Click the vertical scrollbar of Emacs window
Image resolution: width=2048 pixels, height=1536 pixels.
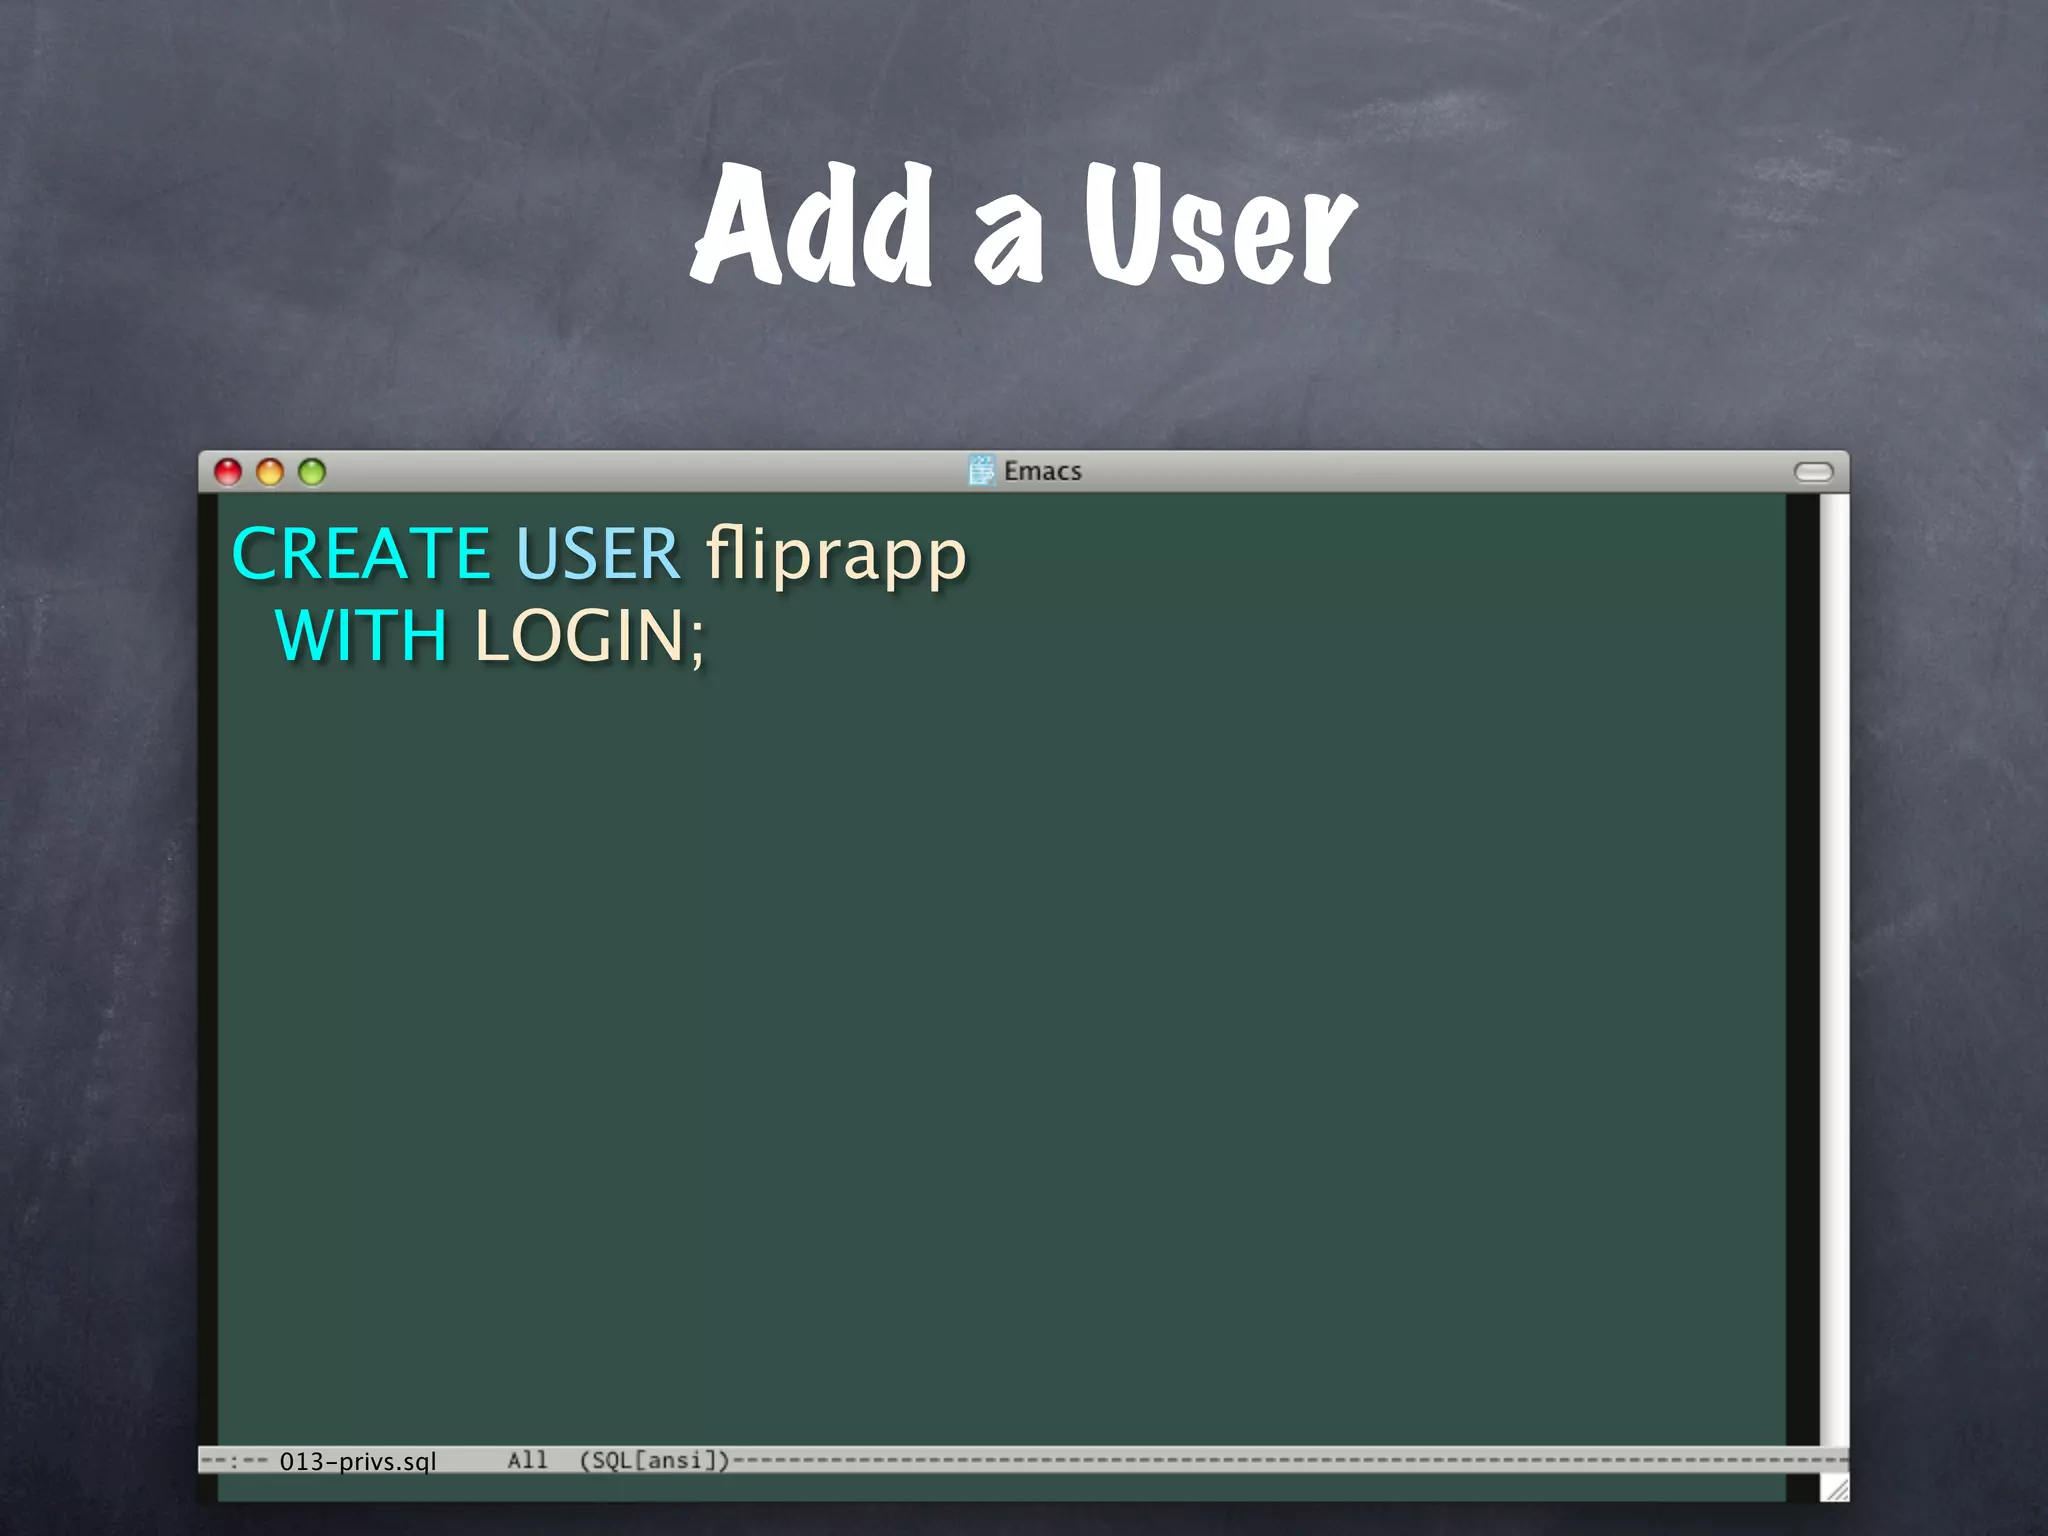(1834, 968)
